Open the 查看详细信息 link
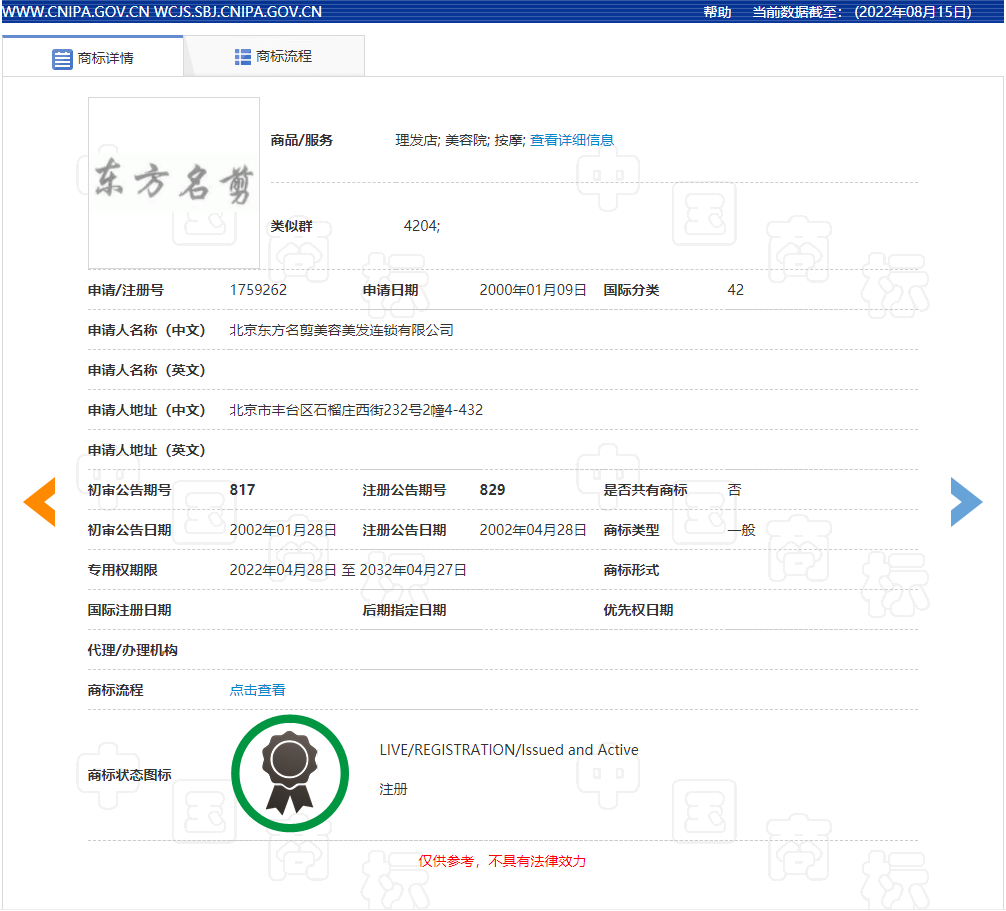This screenshot has width=1006, height=911. pyautogui.click(x=572, y=140)
